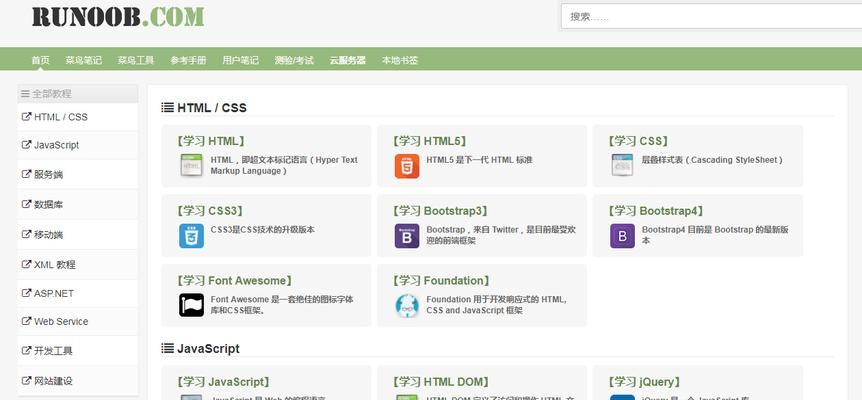862x400 pixels.
Task: Open the 用户笔记 nav item
Action: click(240, 60)
